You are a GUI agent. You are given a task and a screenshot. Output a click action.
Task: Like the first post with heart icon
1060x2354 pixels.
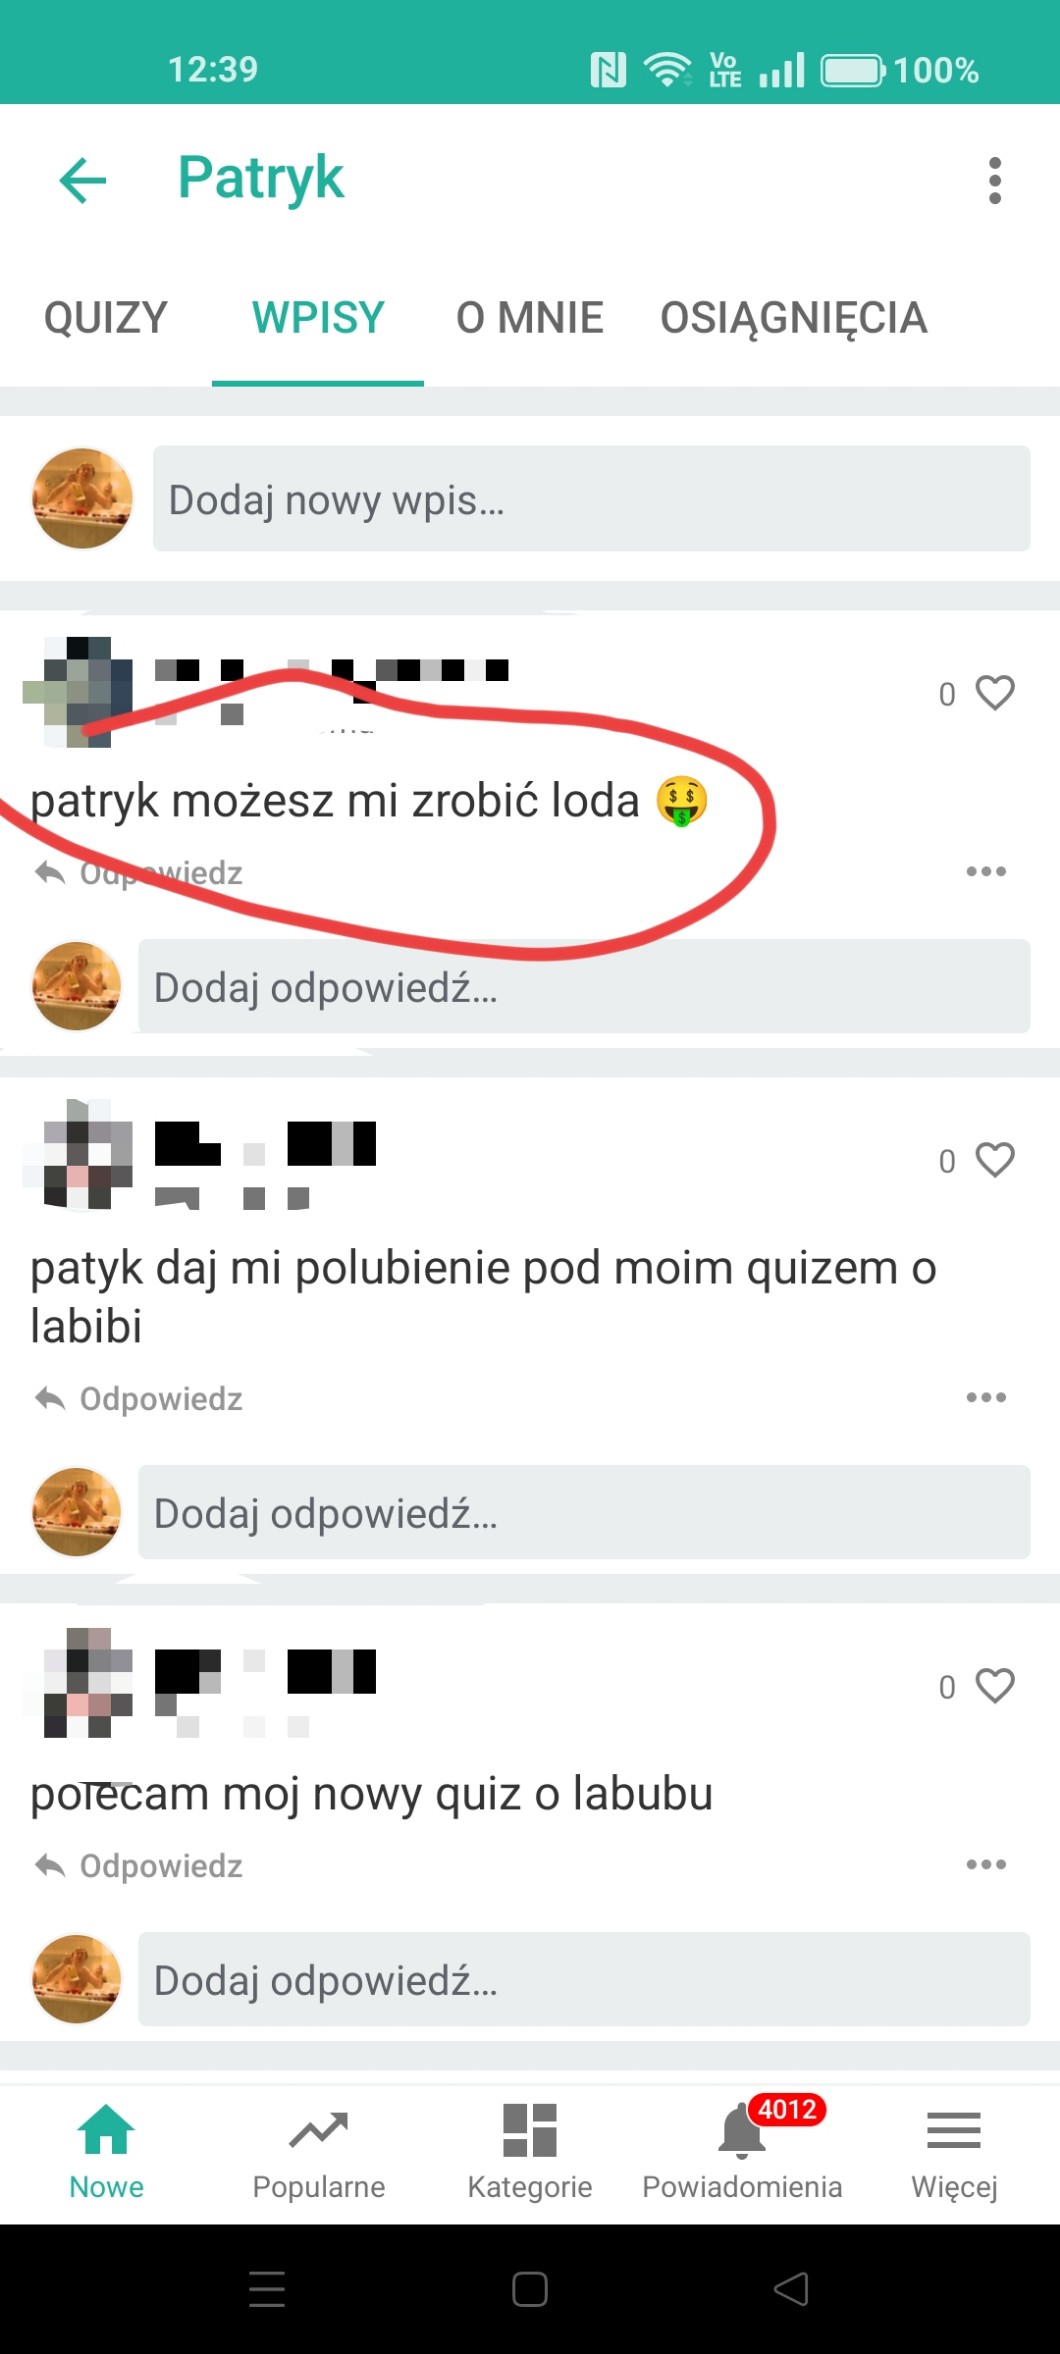point(995,692)
